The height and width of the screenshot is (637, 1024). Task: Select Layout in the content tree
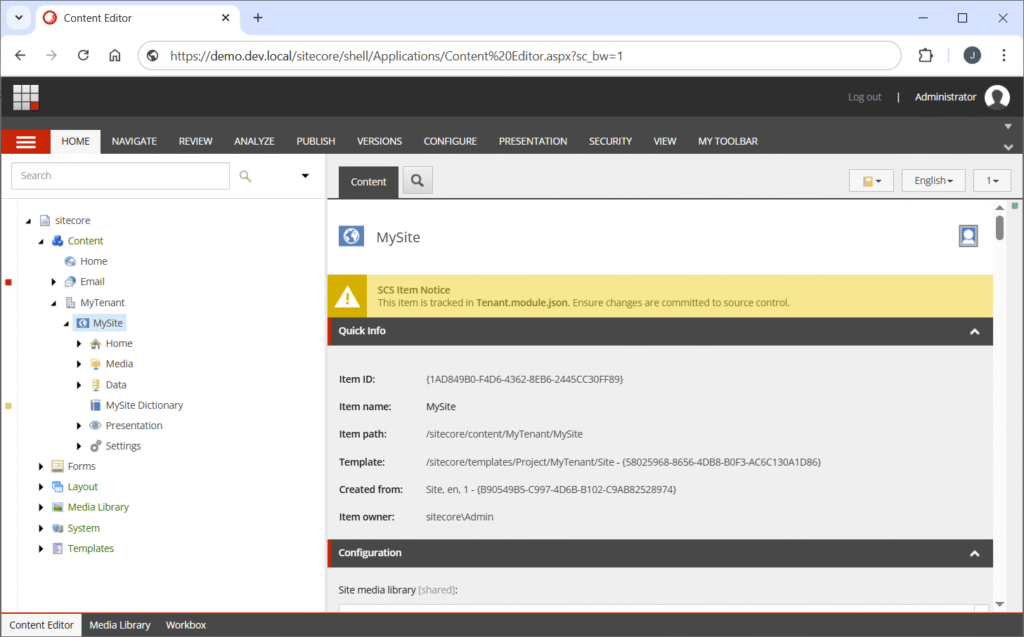[82, 487]
